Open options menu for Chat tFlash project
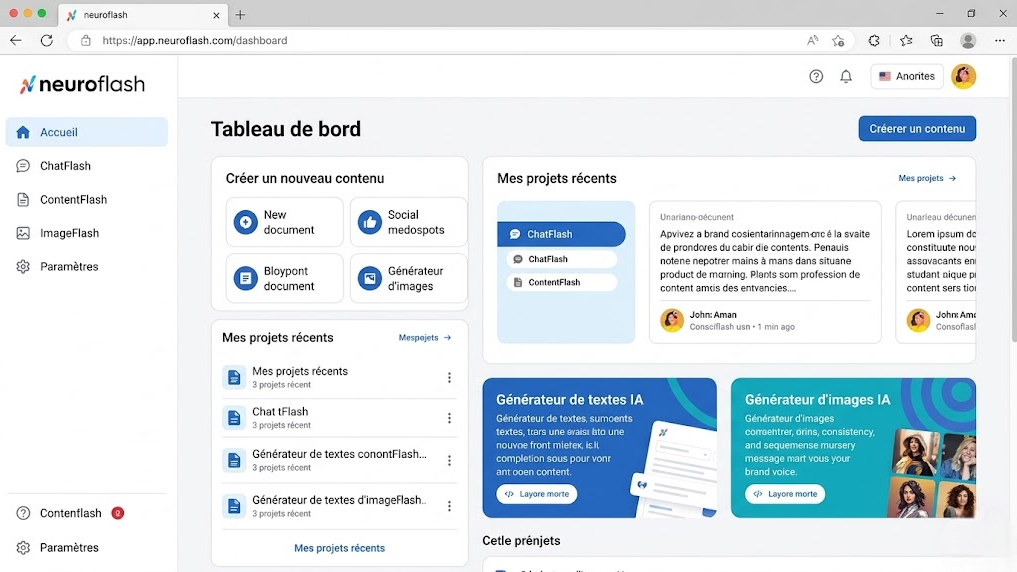Viewport: 1017px width, 572px height. click(x=449, y=418)
